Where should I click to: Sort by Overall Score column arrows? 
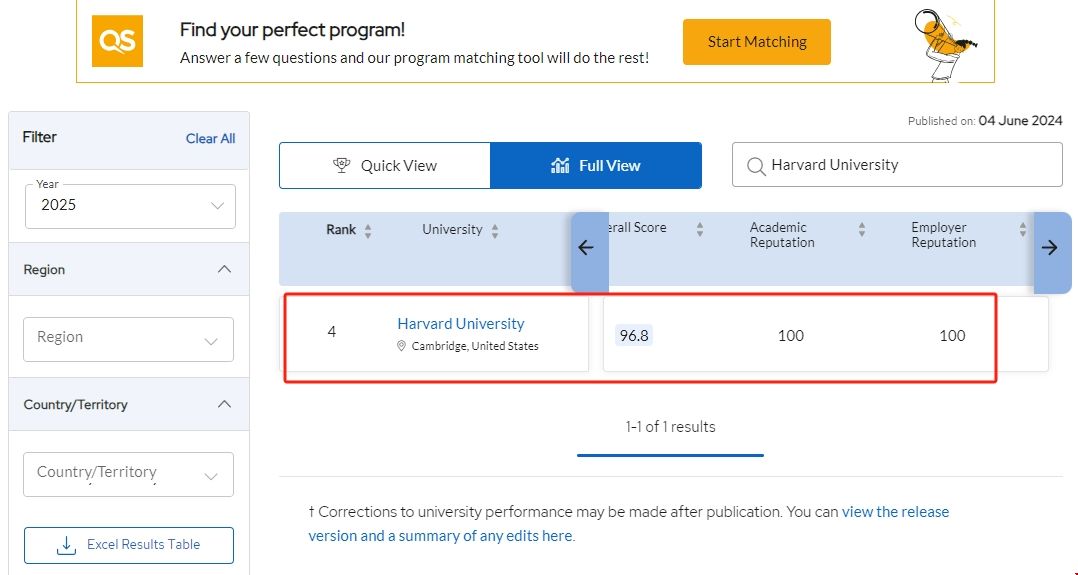700,230
